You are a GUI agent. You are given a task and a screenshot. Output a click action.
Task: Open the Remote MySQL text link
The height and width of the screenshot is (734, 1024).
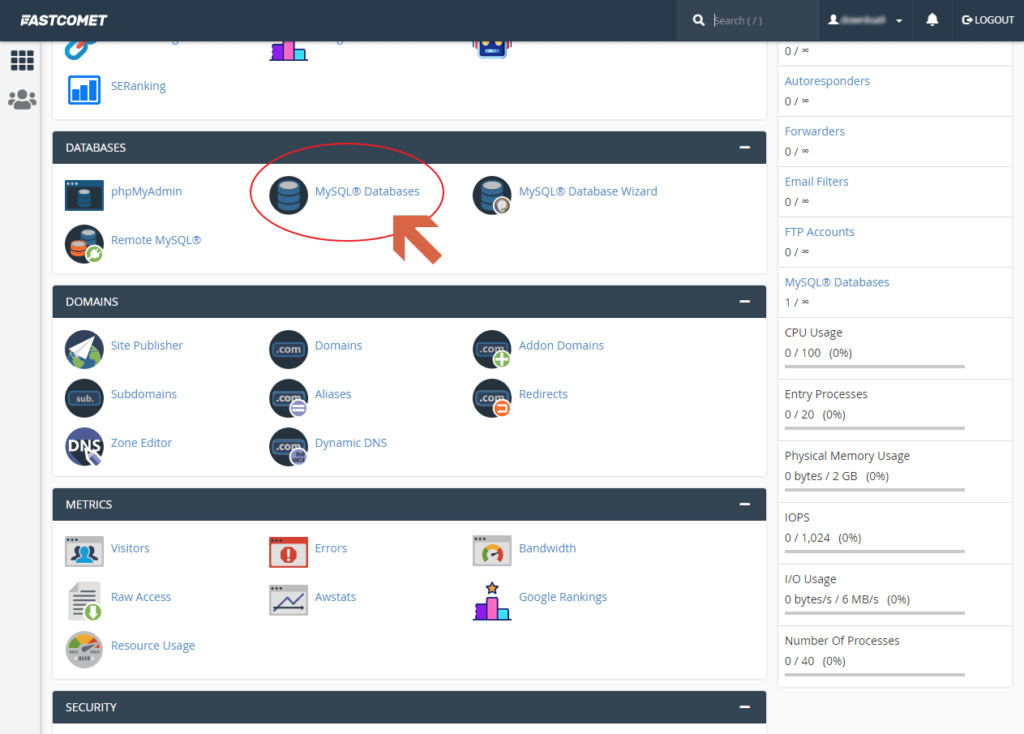click(155, 240)
